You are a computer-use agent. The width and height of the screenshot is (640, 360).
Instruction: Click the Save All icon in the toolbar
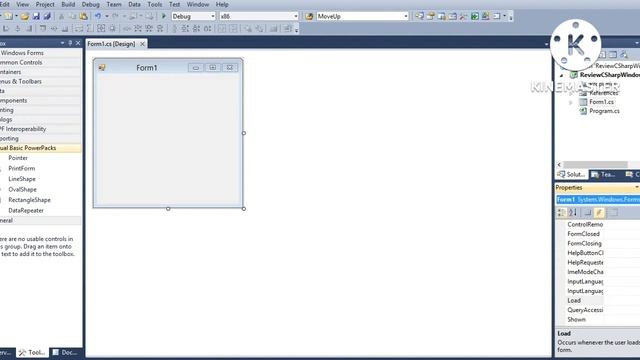point(47,16)
